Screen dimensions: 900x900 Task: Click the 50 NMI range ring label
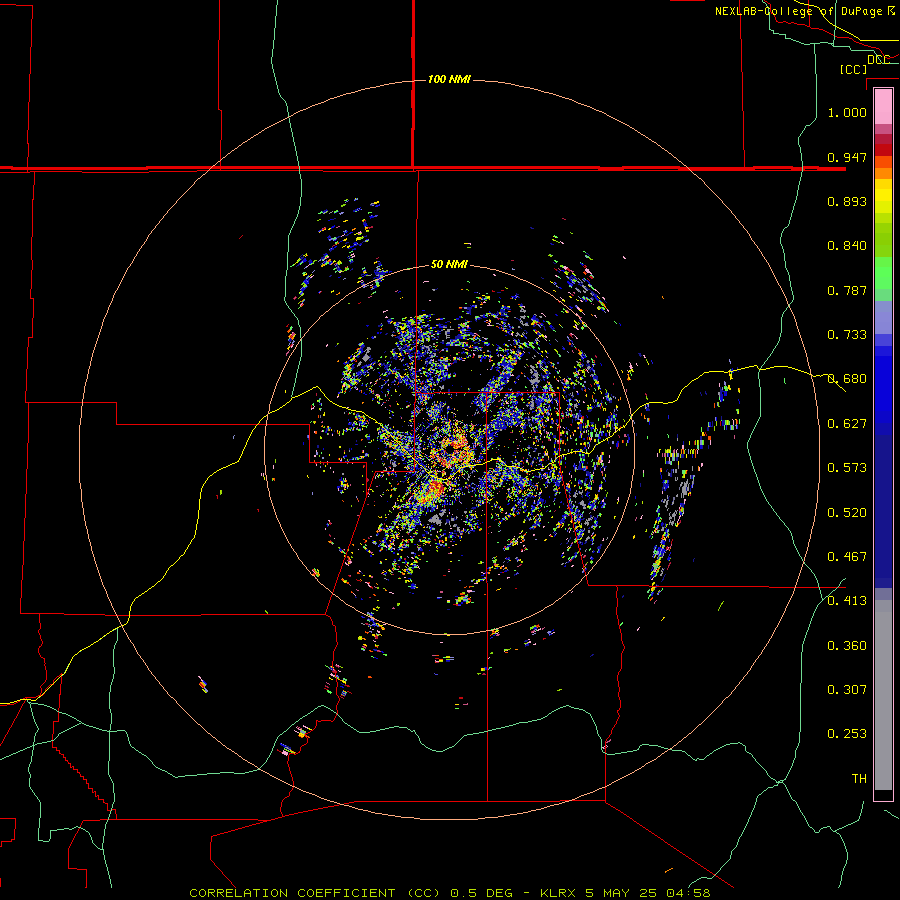(x=449, y=264)
